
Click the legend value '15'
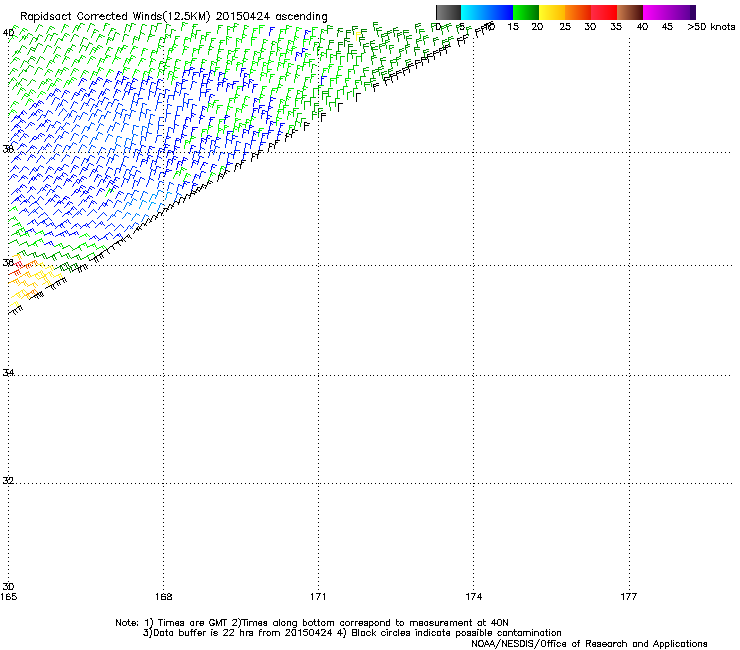pyautogui.click(x=513, y=27)
